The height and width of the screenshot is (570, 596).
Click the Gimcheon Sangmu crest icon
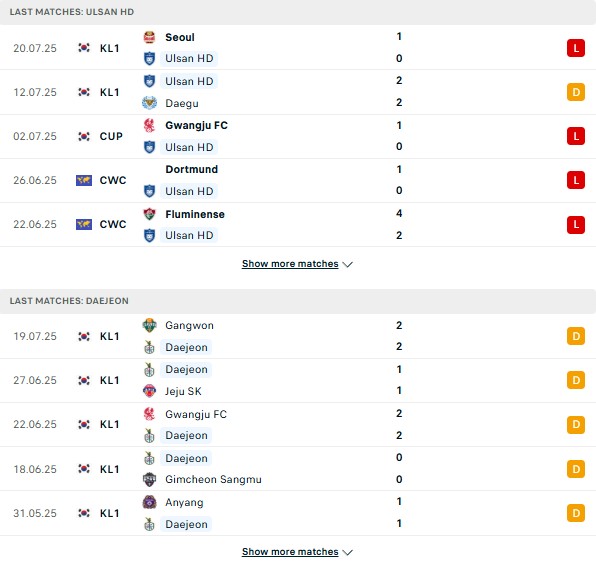149,480
